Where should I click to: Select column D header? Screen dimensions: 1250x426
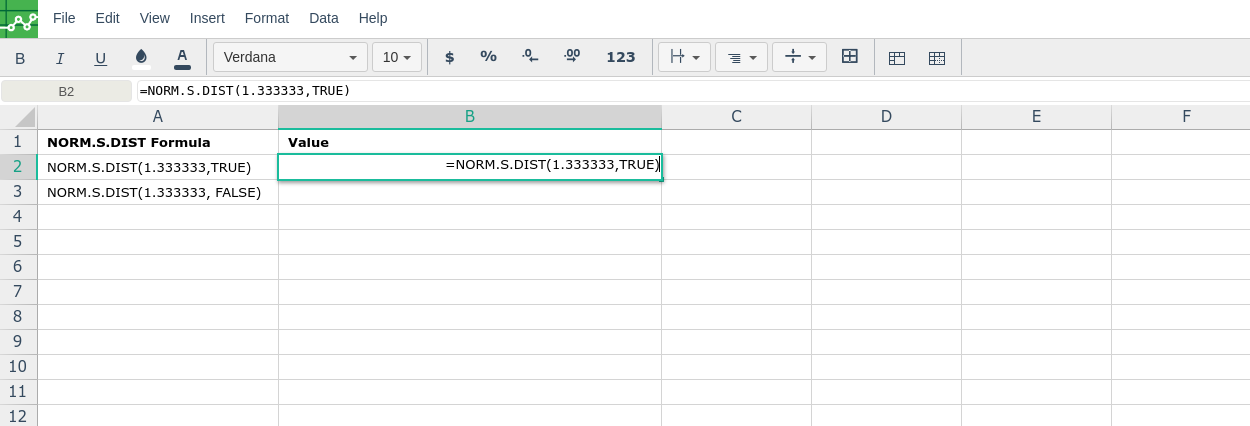coord(886,117)
